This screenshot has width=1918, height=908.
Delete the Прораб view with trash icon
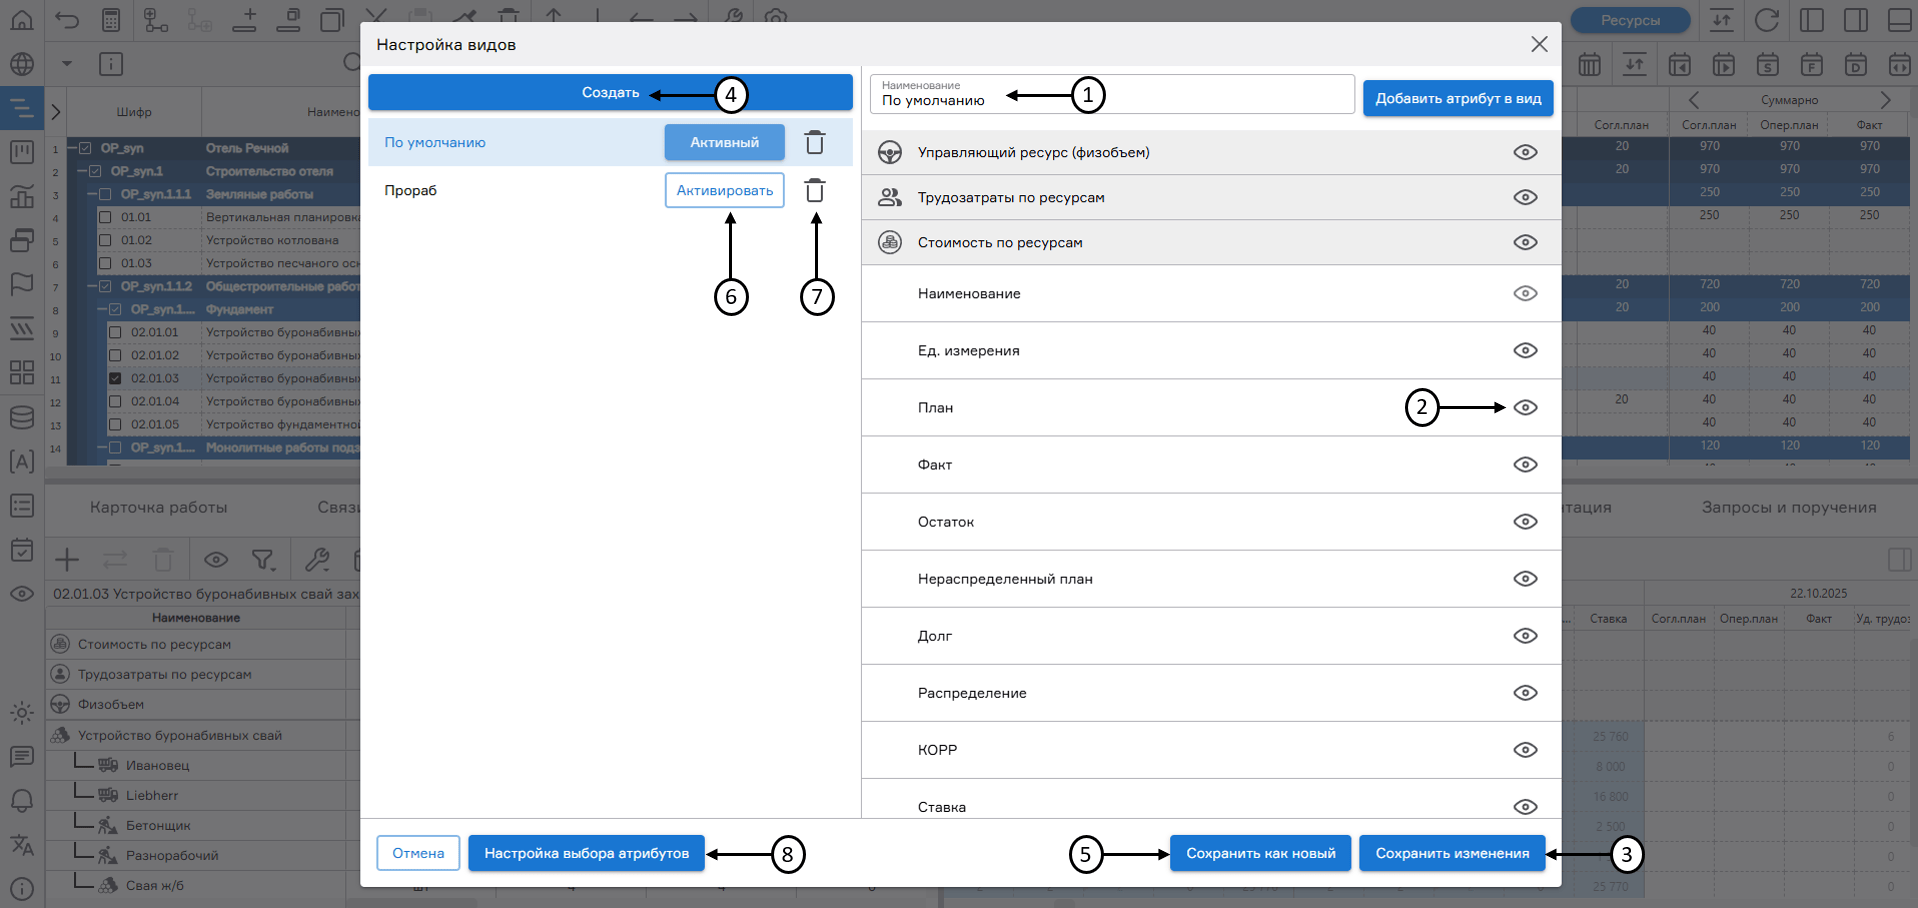(815, 190)
